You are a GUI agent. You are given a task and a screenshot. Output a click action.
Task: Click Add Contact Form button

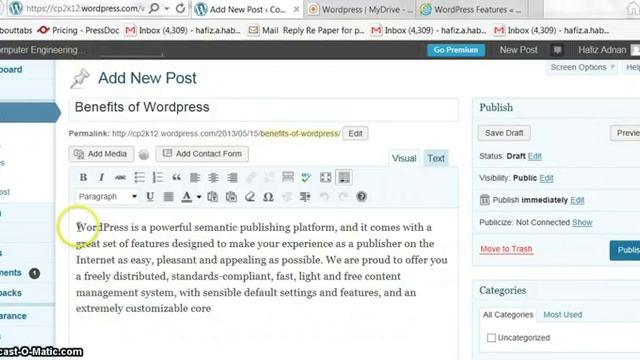(202, 154)
